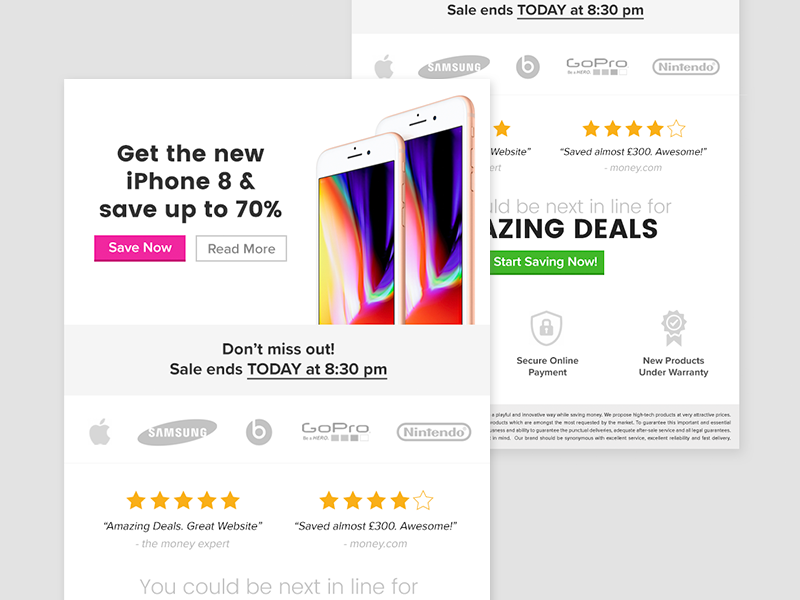Click the Apple logo in front email
Screen dimensions: 800x600
tap(99, 432)
